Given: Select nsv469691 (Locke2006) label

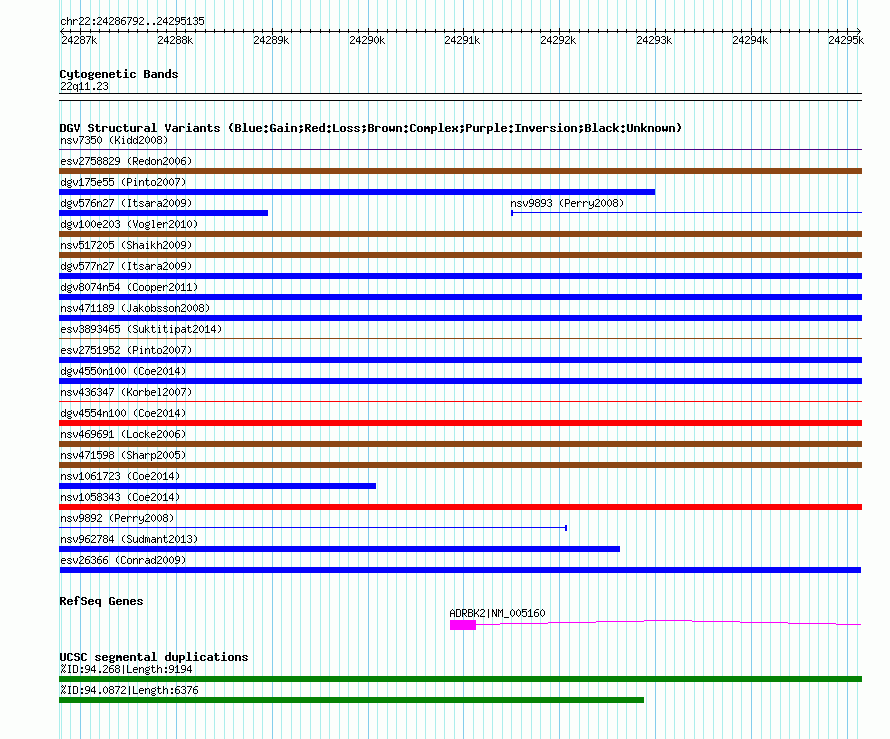Looking at the screenshot, I should pyautogui.click(x=123, y=434).
